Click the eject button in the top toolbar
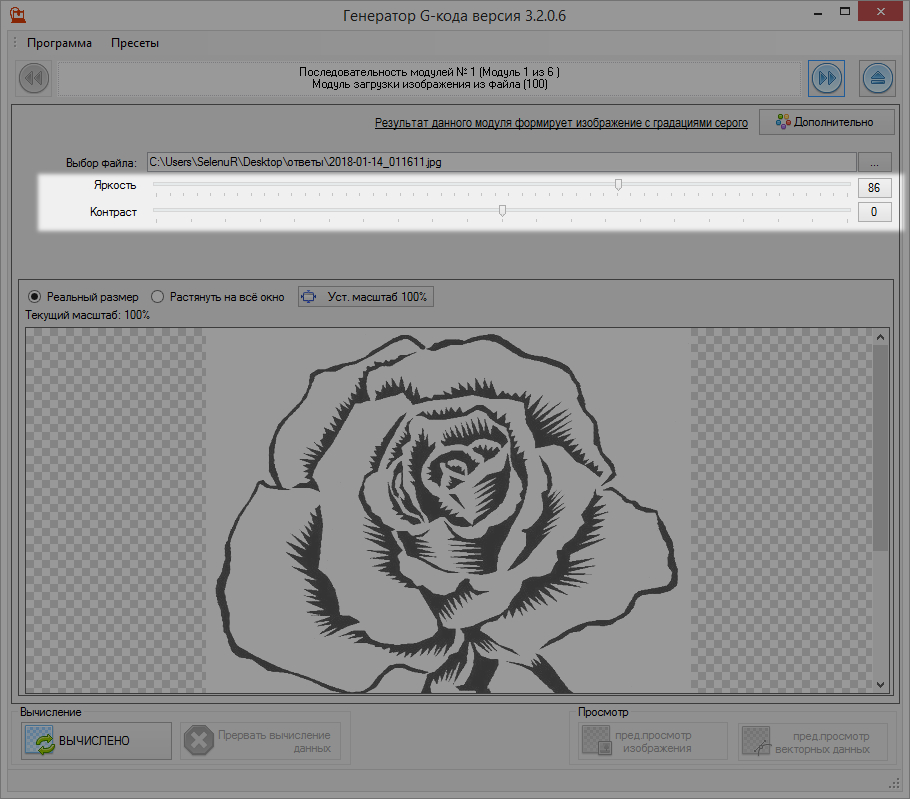 point(878,78)
